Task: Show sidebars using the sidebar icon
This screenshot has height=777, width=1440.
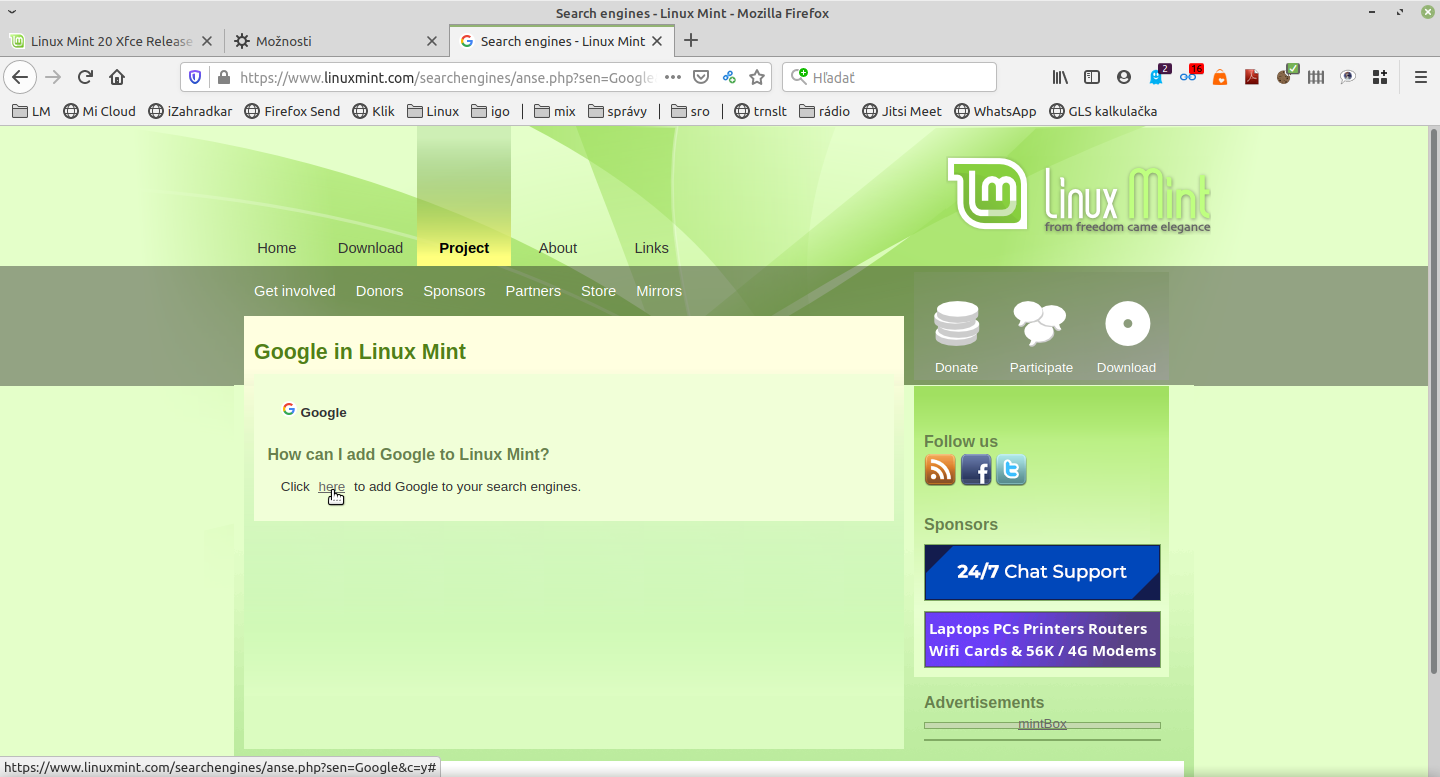Action: [x=1092, y=77]
